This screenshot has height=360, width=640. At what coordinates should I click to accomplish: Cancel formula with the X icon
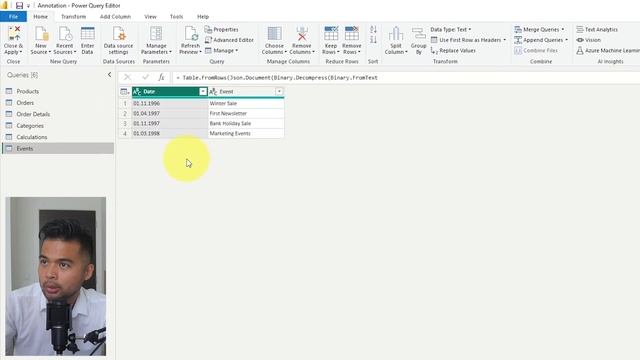click(127, 77)
